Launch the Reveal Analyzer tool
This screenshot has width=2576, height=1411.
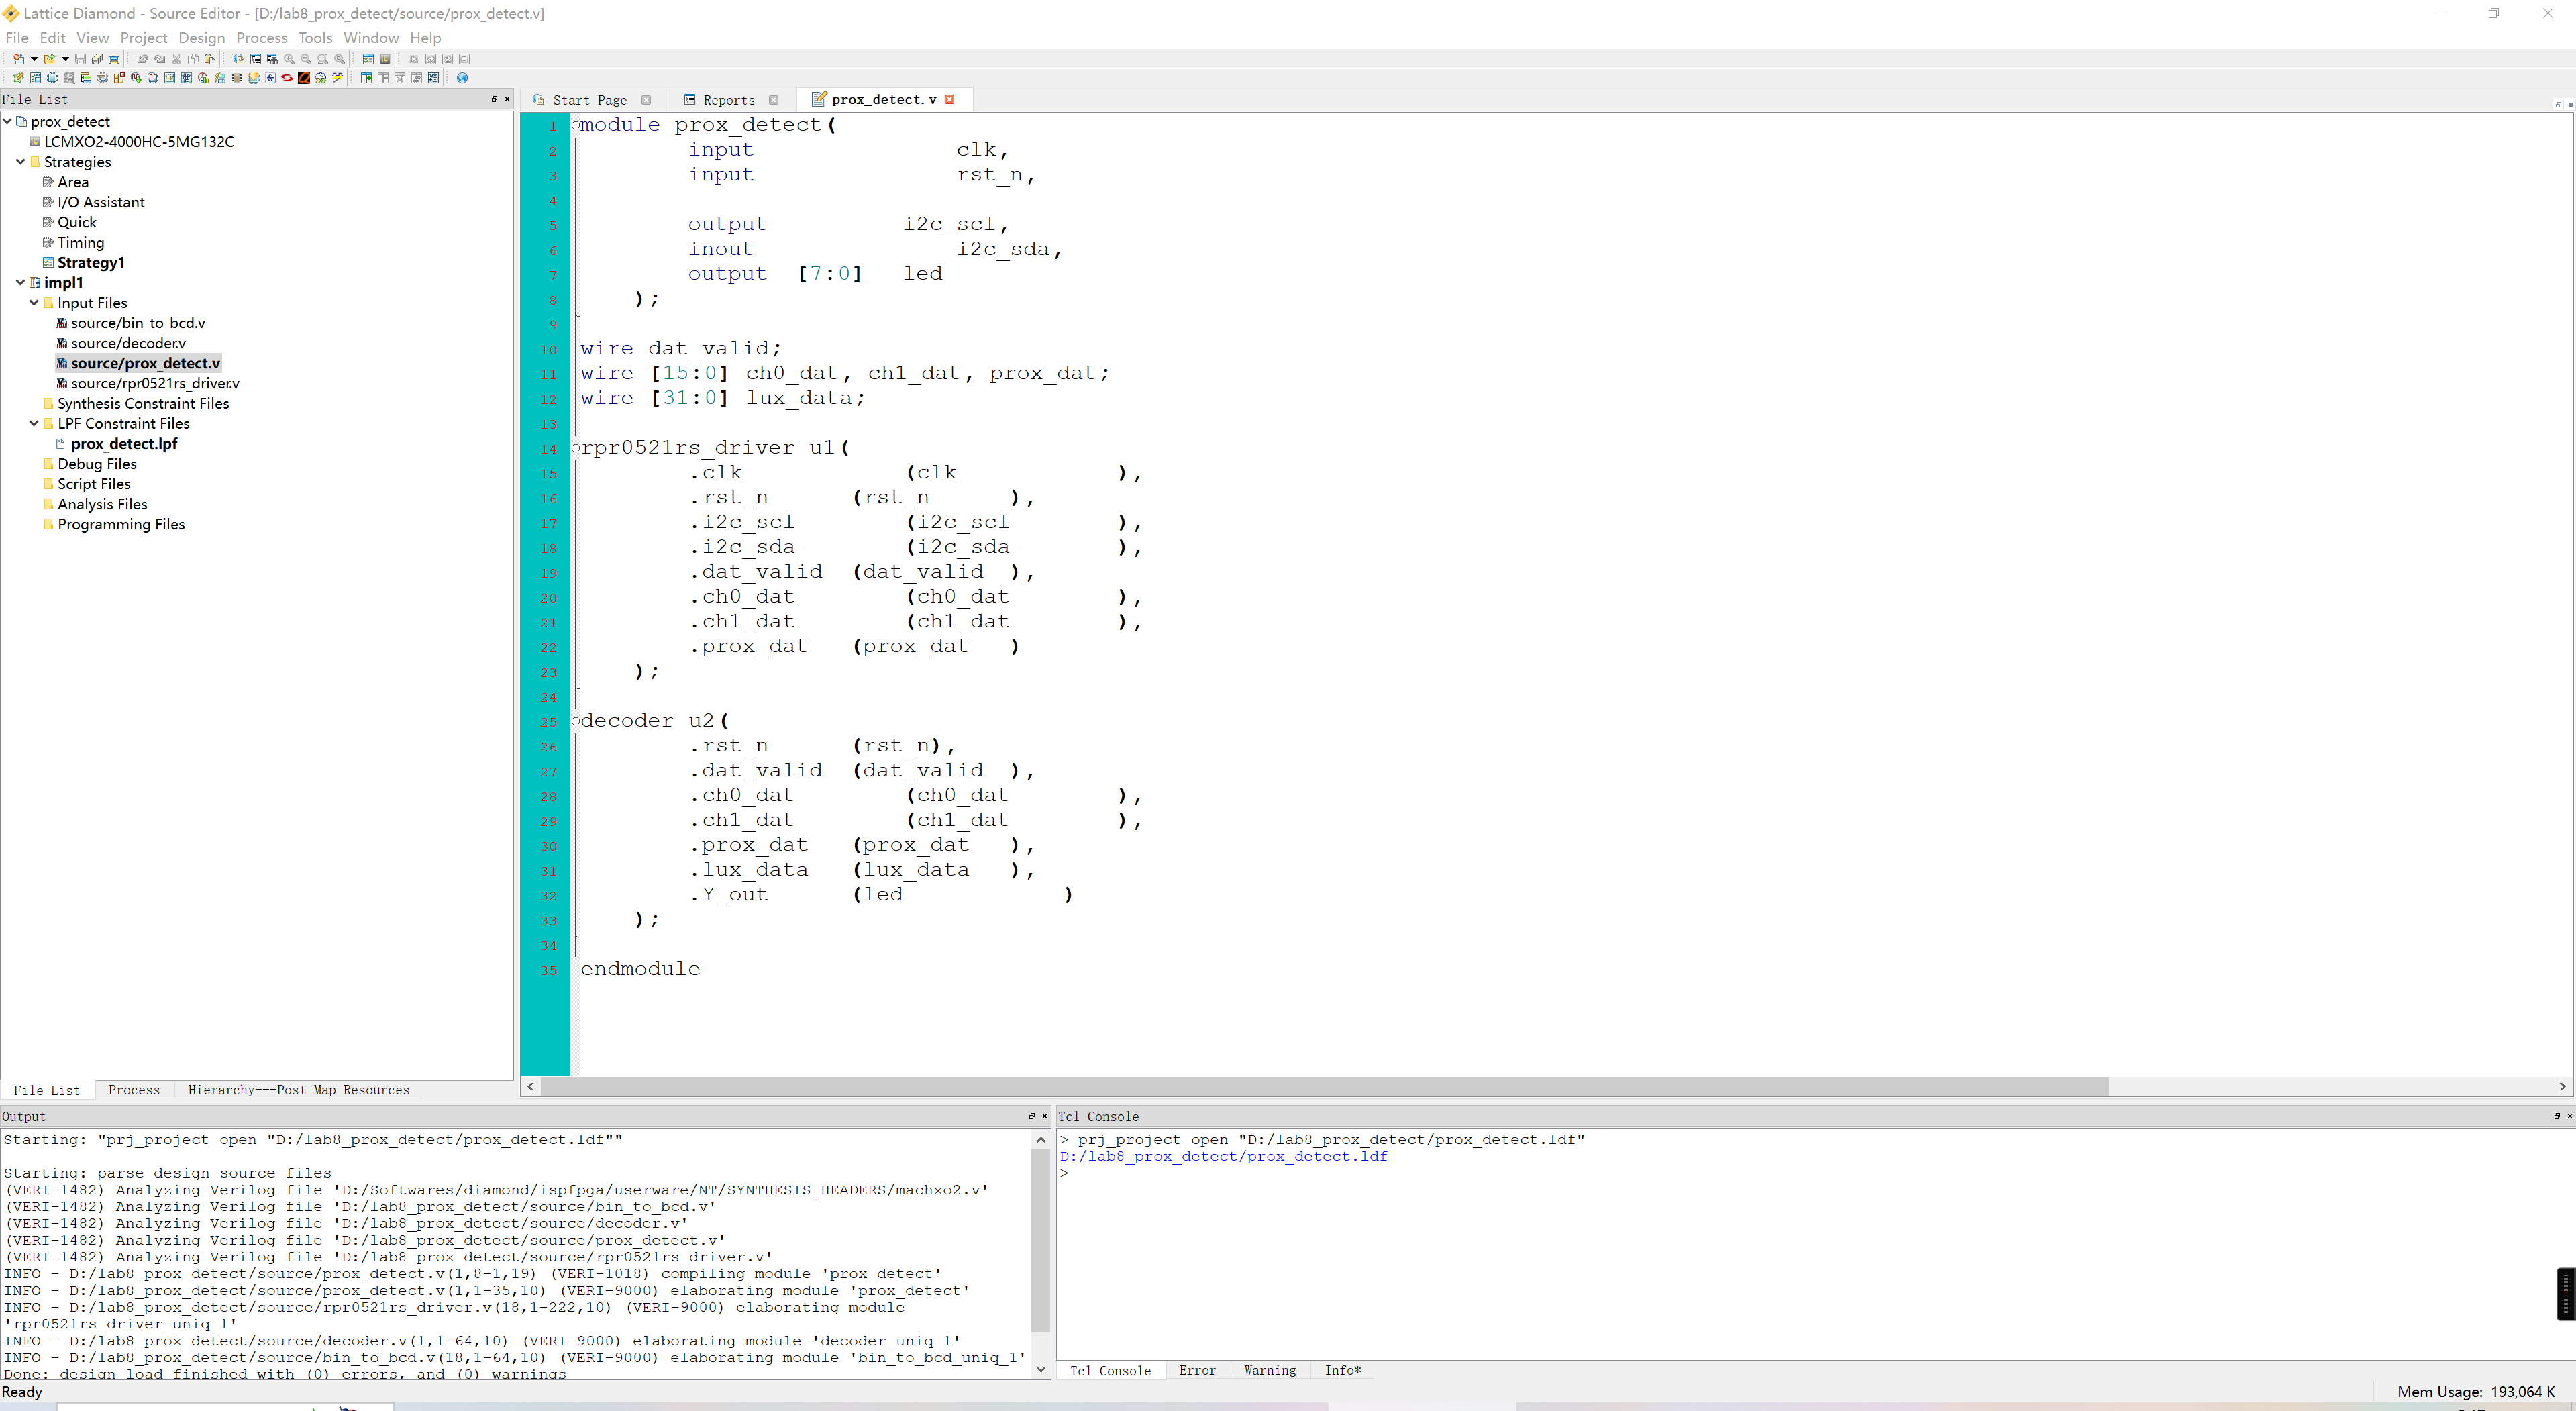click(x=153, y=78)
